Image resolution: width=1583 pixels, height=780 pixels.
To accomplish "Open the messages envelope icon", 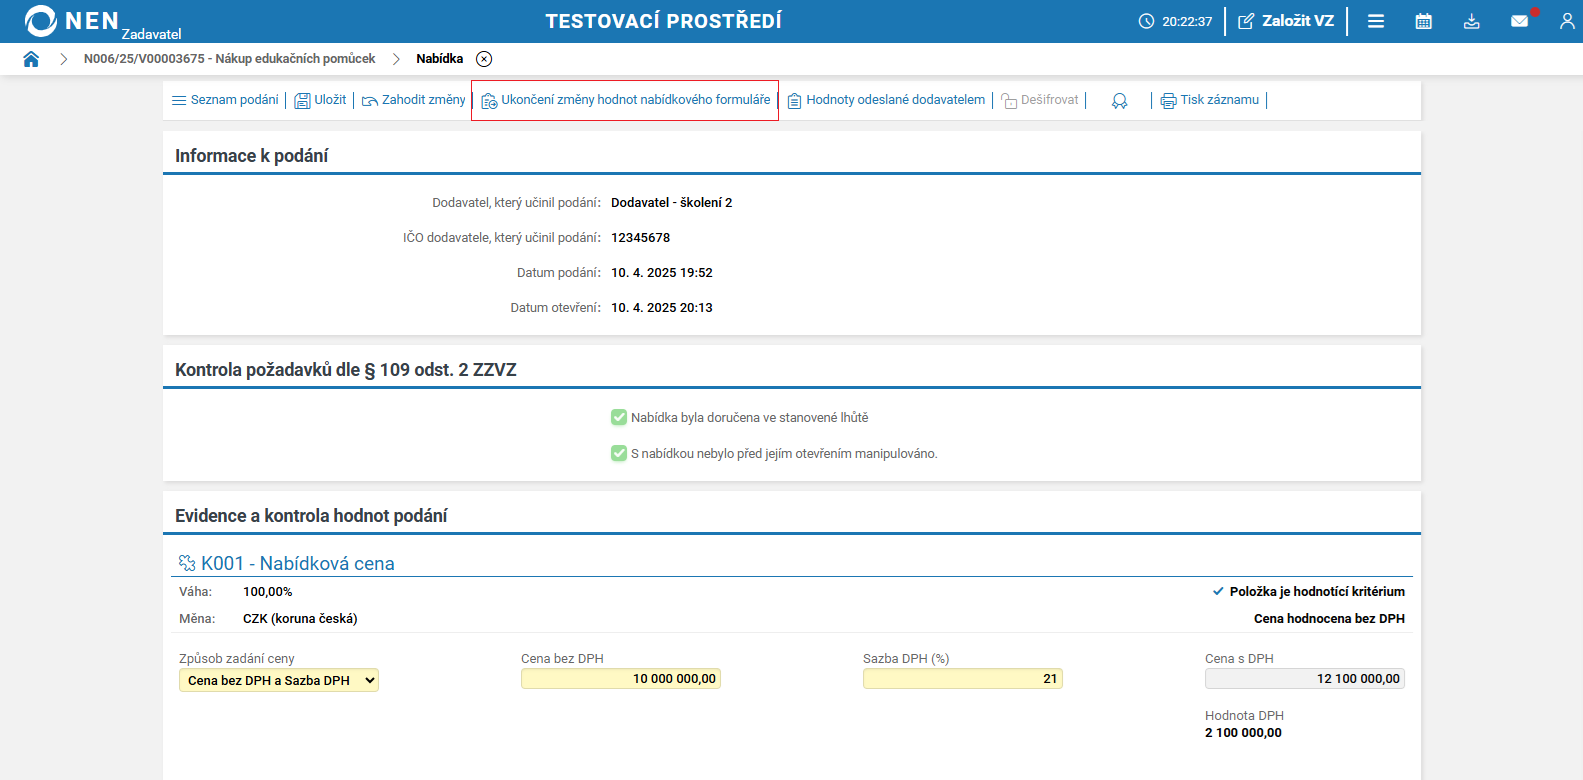I will (x=1520, y=21).
